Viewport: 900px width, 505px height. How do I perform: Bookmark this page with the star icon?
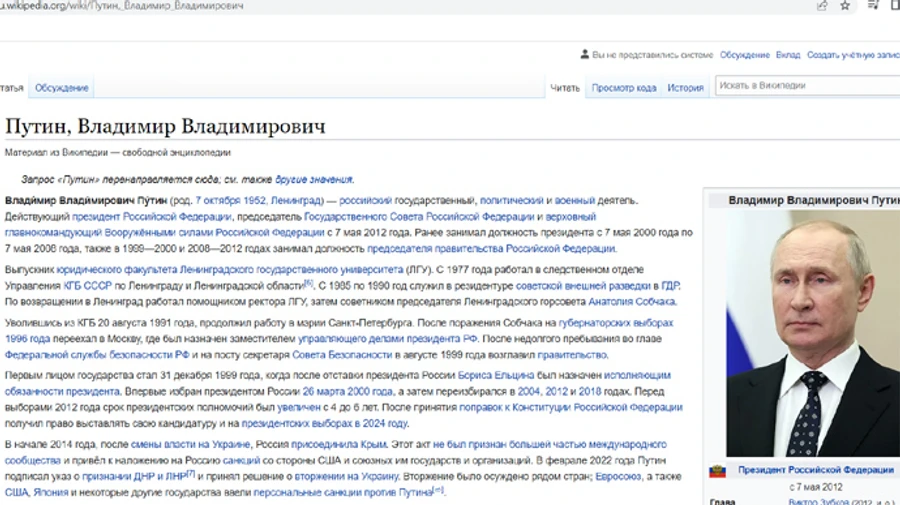[x=845, y=6]
